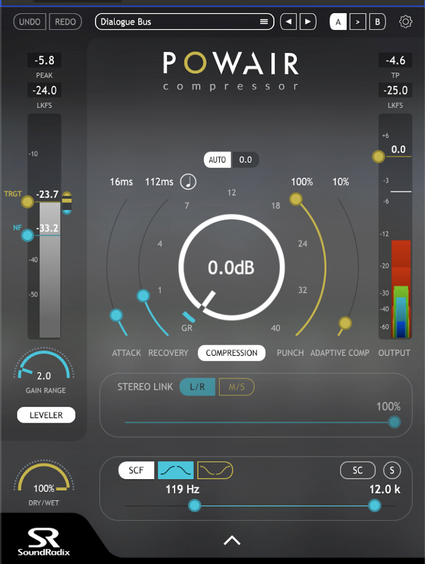This screenshot has width=425, height=564.
Task: Collapse the bottom panel with chevron
Action: click(232, 540)
